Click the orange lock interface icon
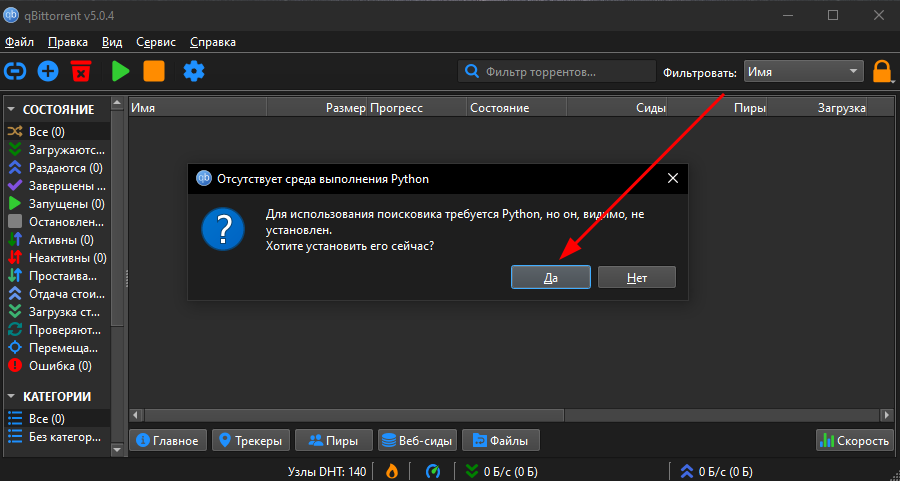Viewport: 900px width, 481px height. (x=882, y=72)
